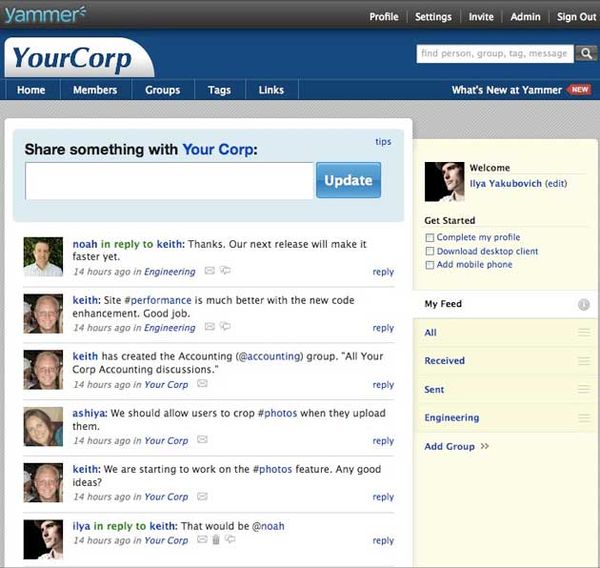The width and height of the screenshot is (600, 568).
Task: Click reply on noah's post
Action: (383, 272)
